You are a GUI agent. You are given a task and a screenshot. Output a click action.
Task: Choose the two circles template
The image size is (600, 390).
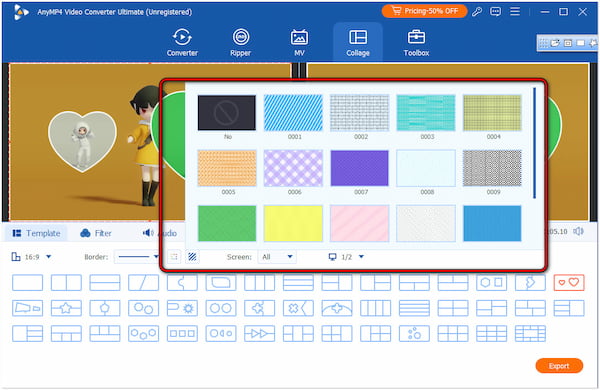coord(221,308)
